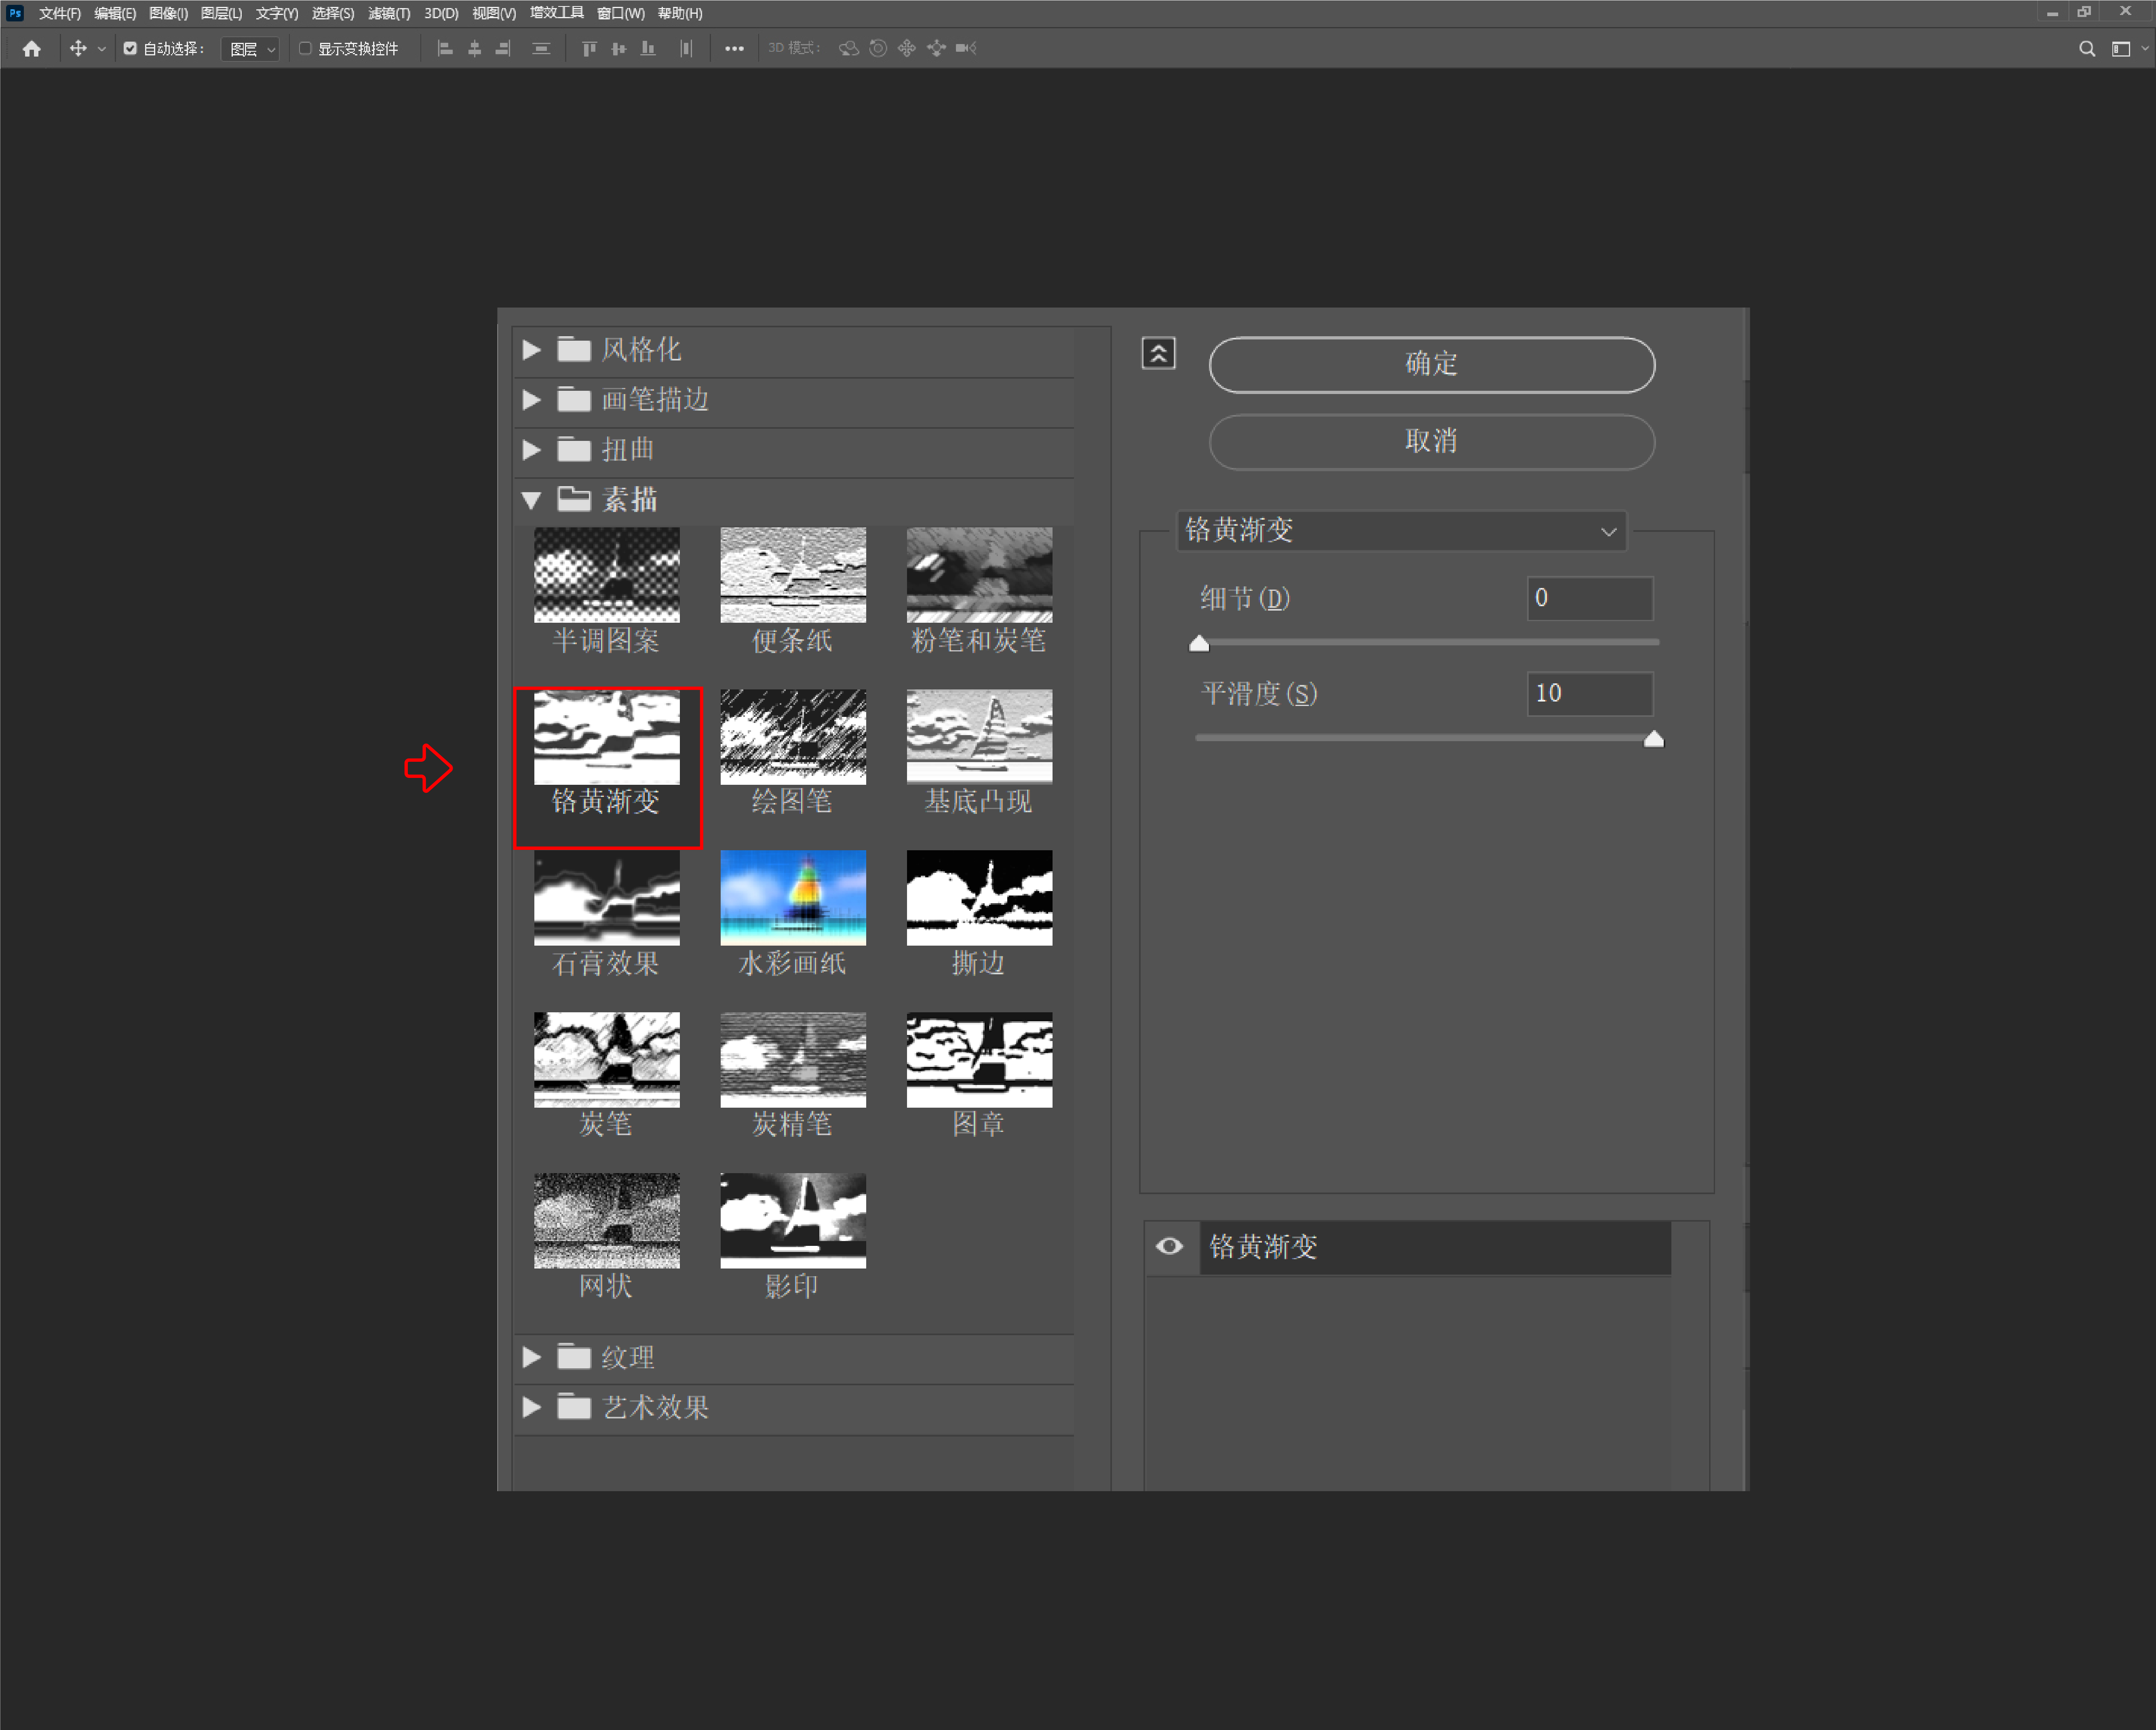The image size is (2156, 1730).
Task: Open the 滤镜(T) menu
Action: tap(389, 13)
